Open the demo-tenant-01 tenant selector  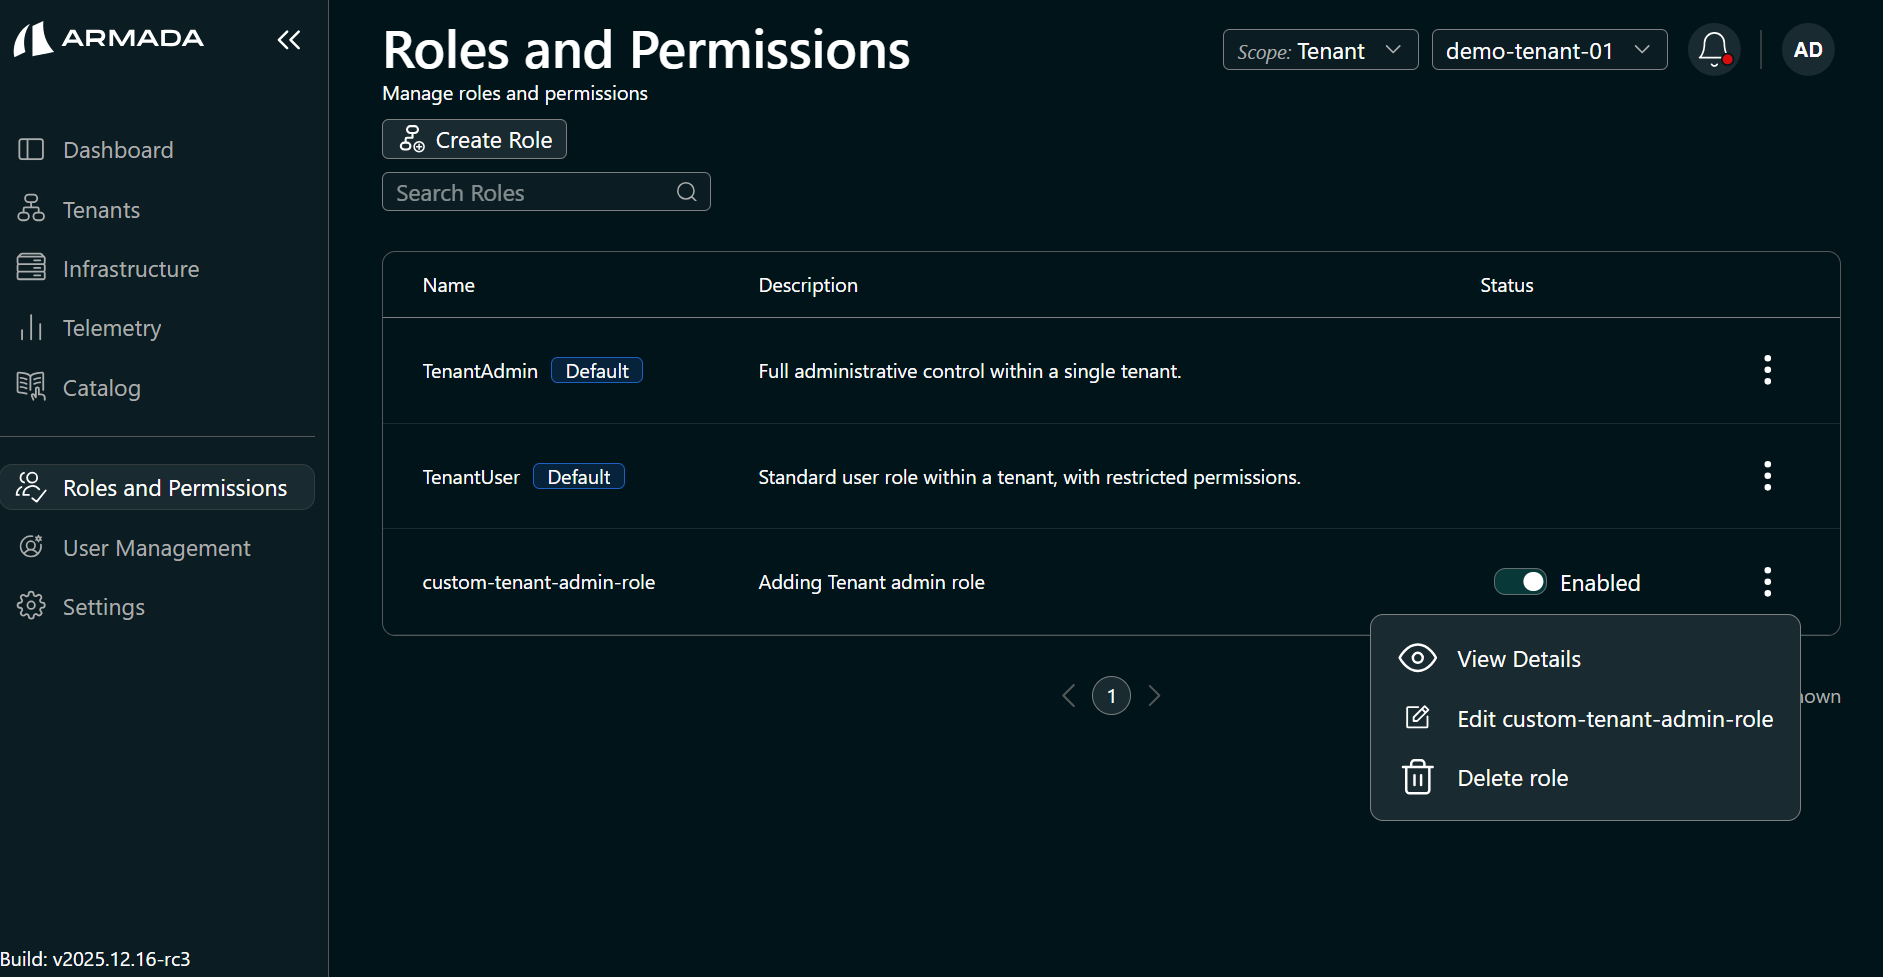[x=1548, y=49]
